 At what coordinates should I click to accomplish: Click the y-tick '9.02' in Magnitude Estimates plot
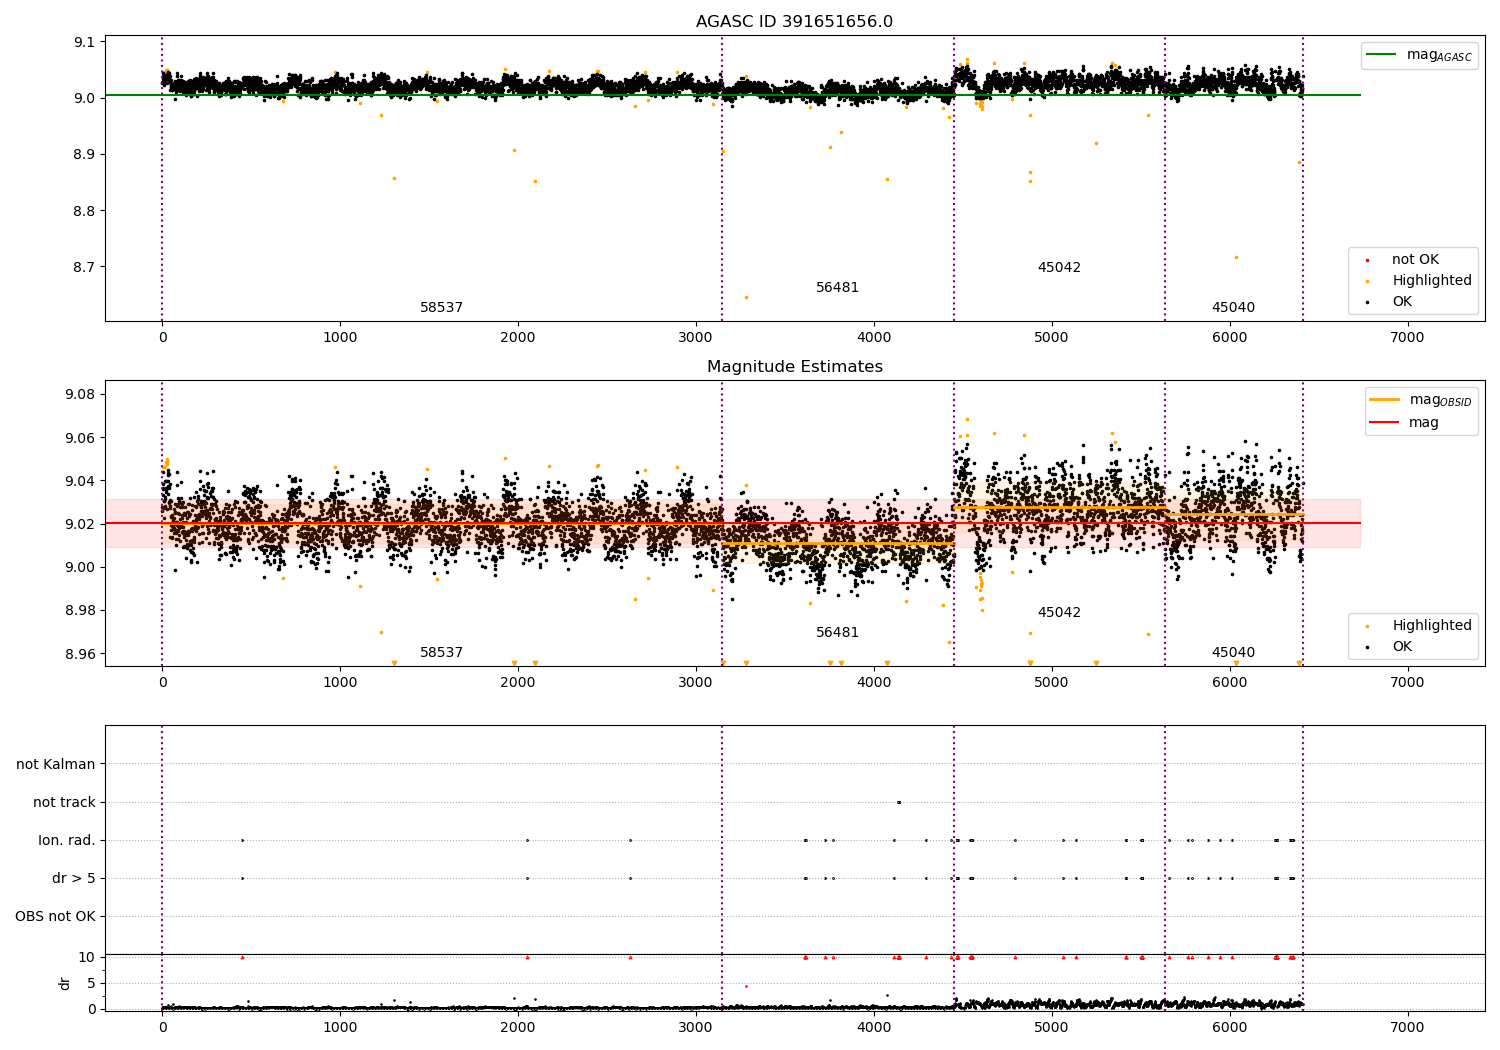point(80,524)
